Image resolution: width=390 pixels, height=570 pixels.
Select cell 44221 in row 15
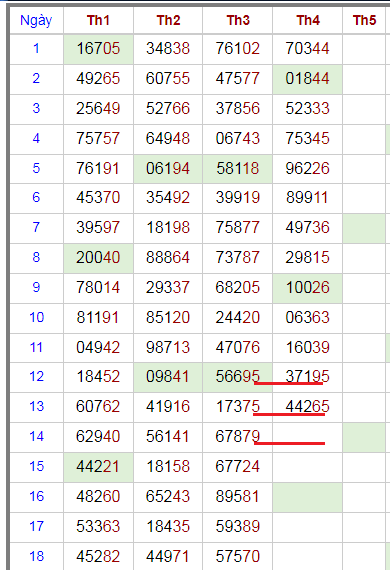(x=98, y=467)
